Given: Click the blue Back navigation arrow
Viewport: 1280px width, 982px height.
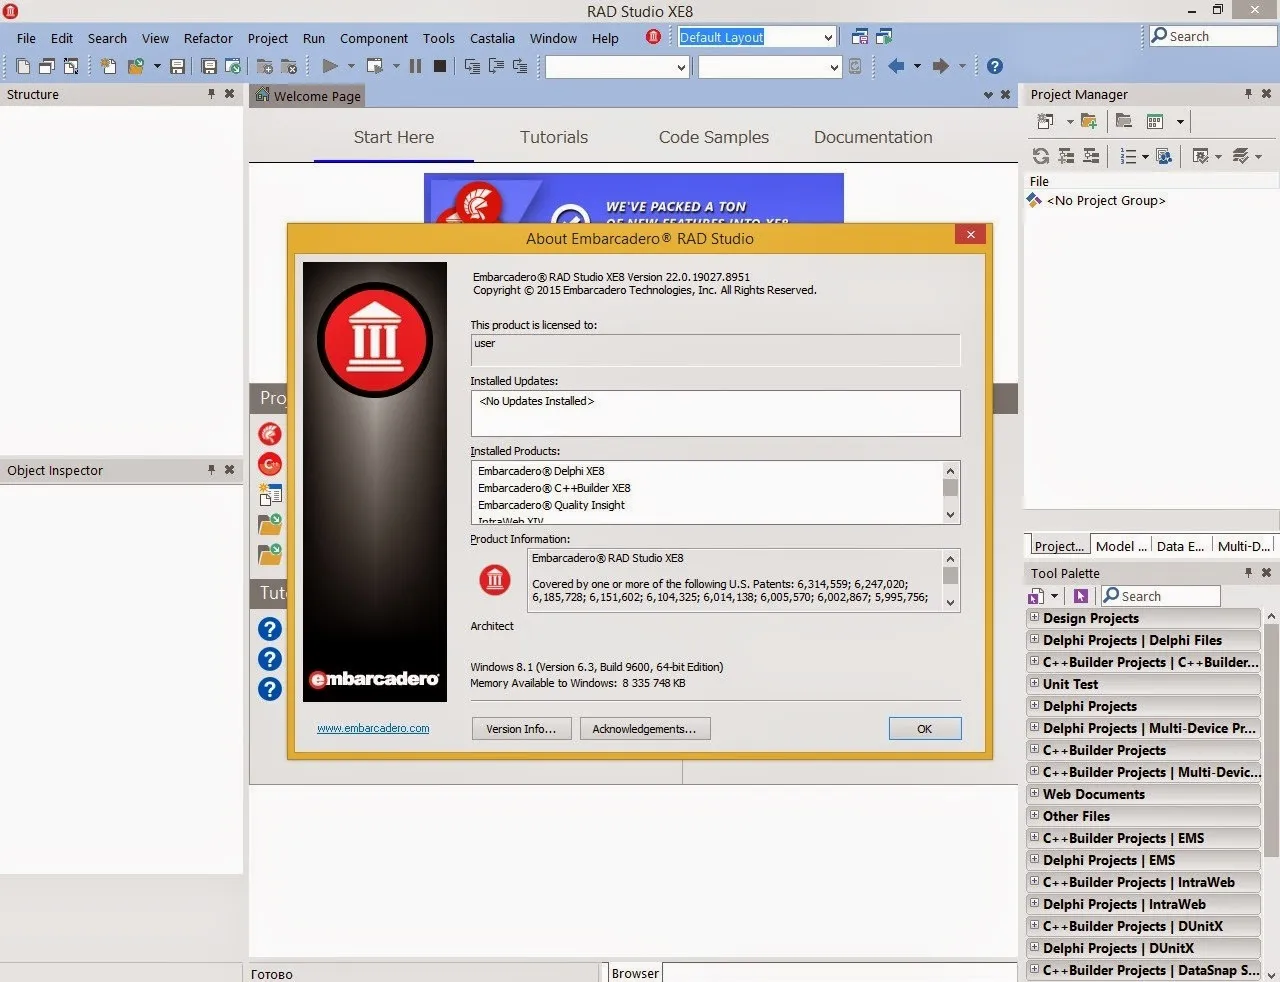Looking at the screenshot, I should click(896, 66).
